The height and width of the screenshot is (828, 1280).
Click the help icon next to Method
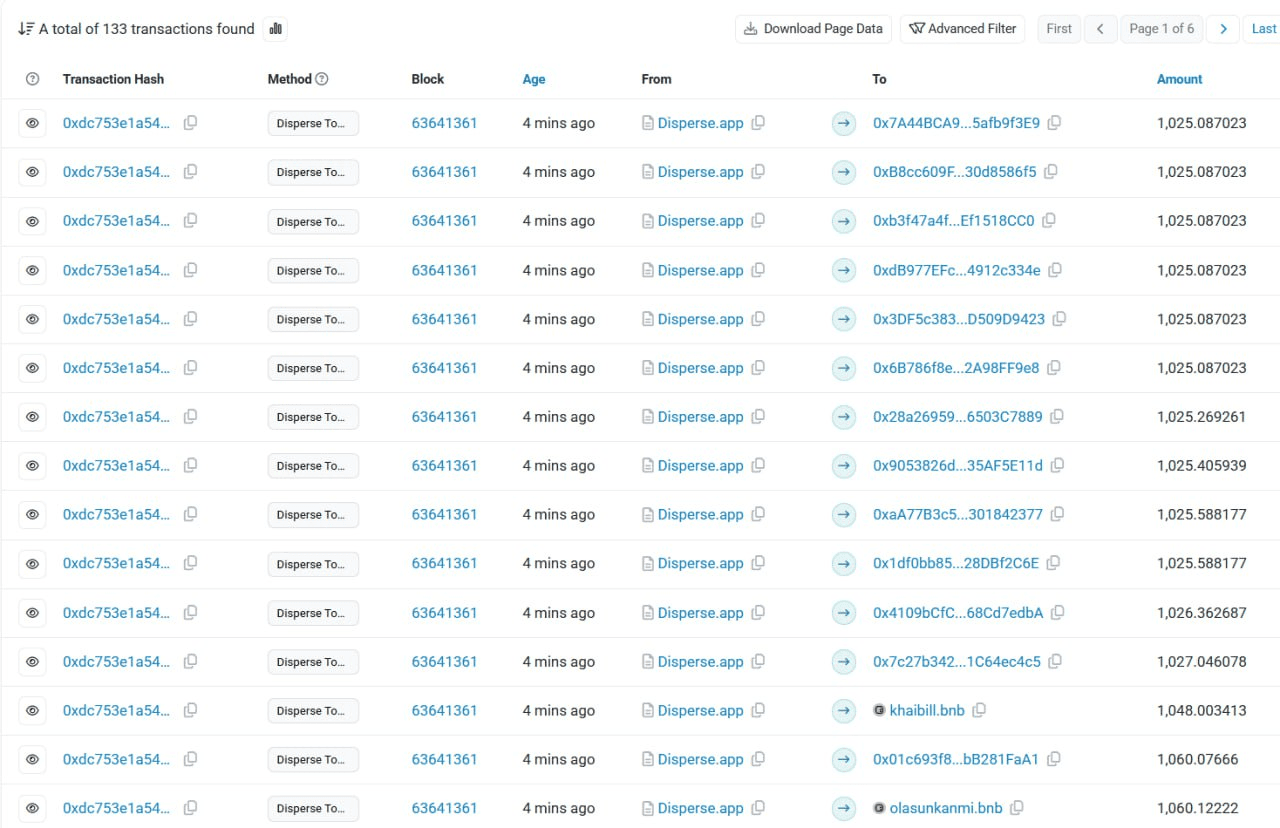click(322, 79)
